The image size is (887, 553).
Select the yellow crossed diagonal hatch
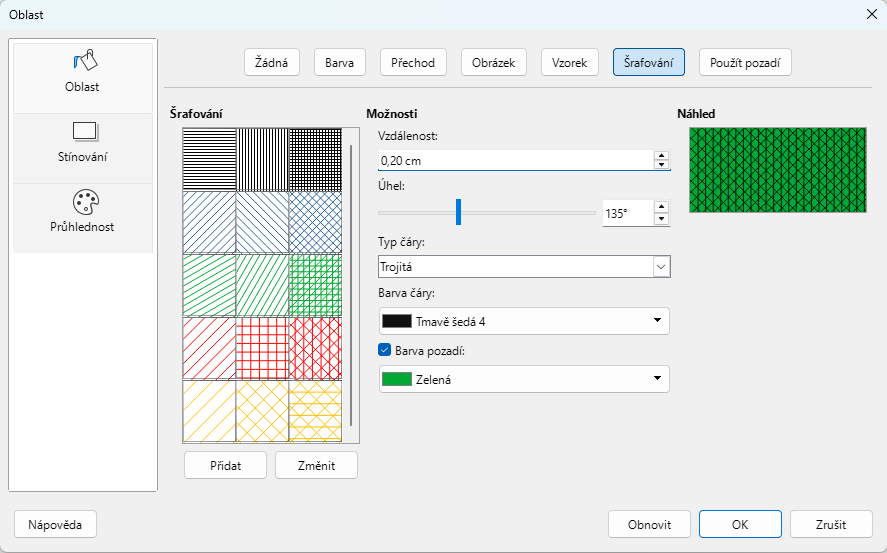(262, 411)
